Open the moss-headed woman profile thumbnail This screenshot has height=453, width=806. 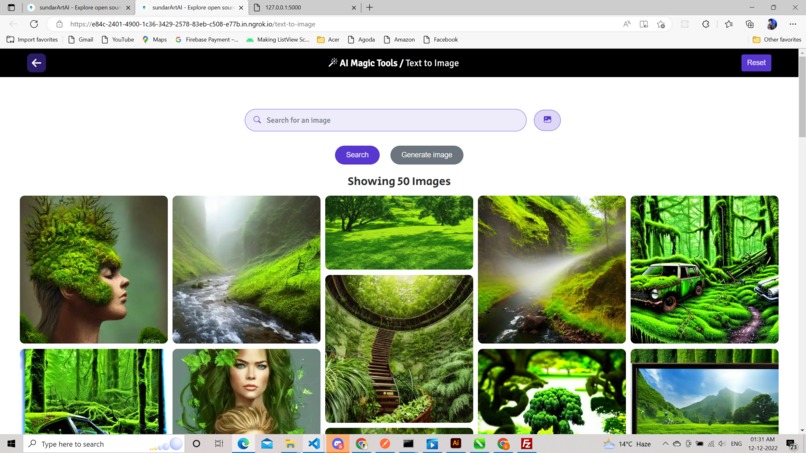[x=94, y=269]
